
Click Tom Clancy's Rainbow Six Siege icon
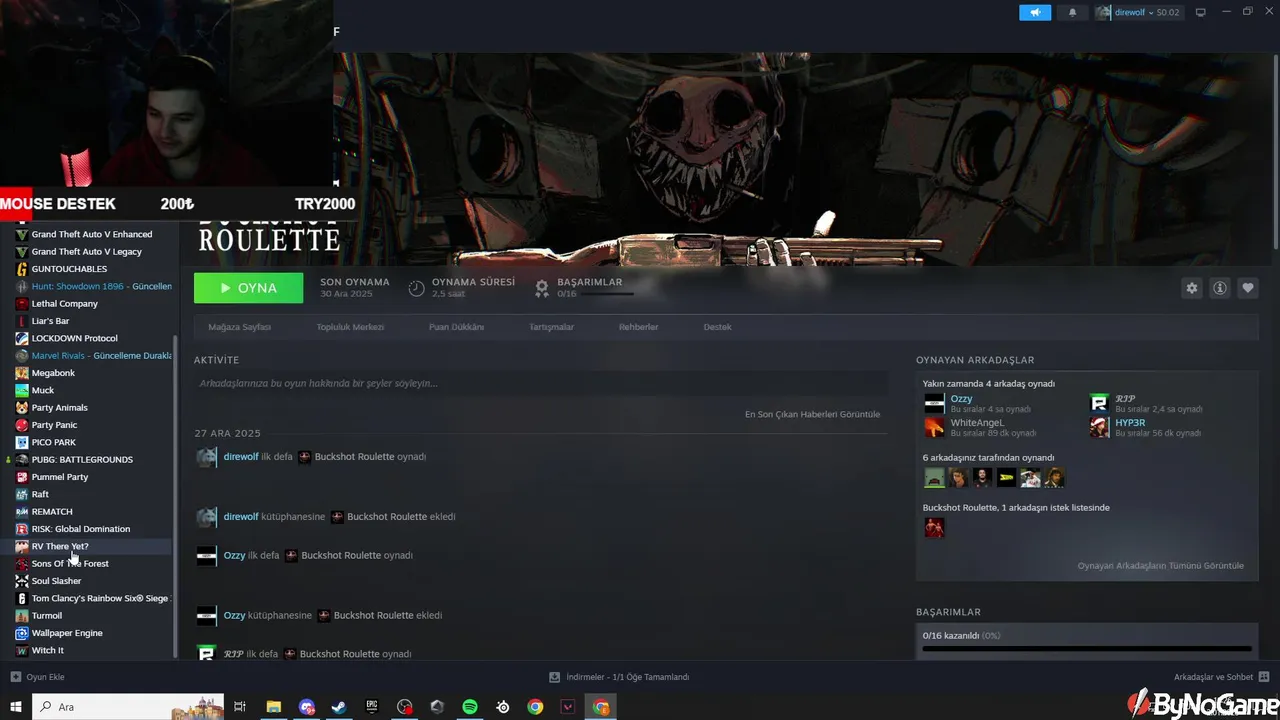pyautogui.click(x=22, y=598)
